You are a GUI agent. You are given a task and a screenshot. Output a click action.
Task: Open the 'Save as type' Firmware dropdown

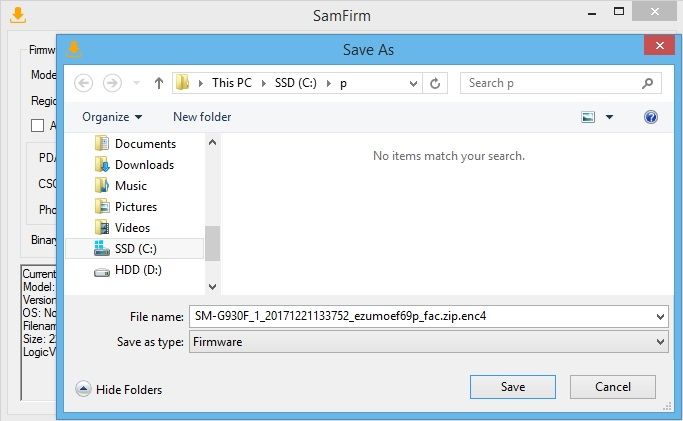point(429,342)
